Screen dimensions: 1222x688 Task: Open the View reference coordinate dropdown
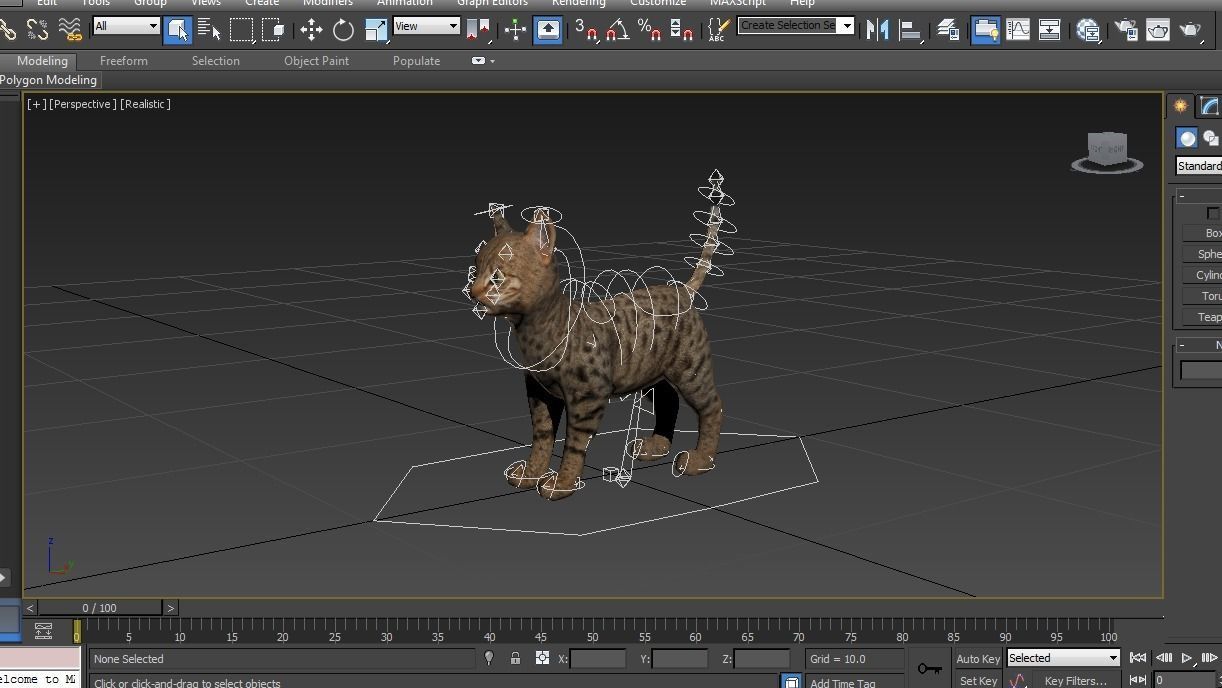tap(426, 26)
